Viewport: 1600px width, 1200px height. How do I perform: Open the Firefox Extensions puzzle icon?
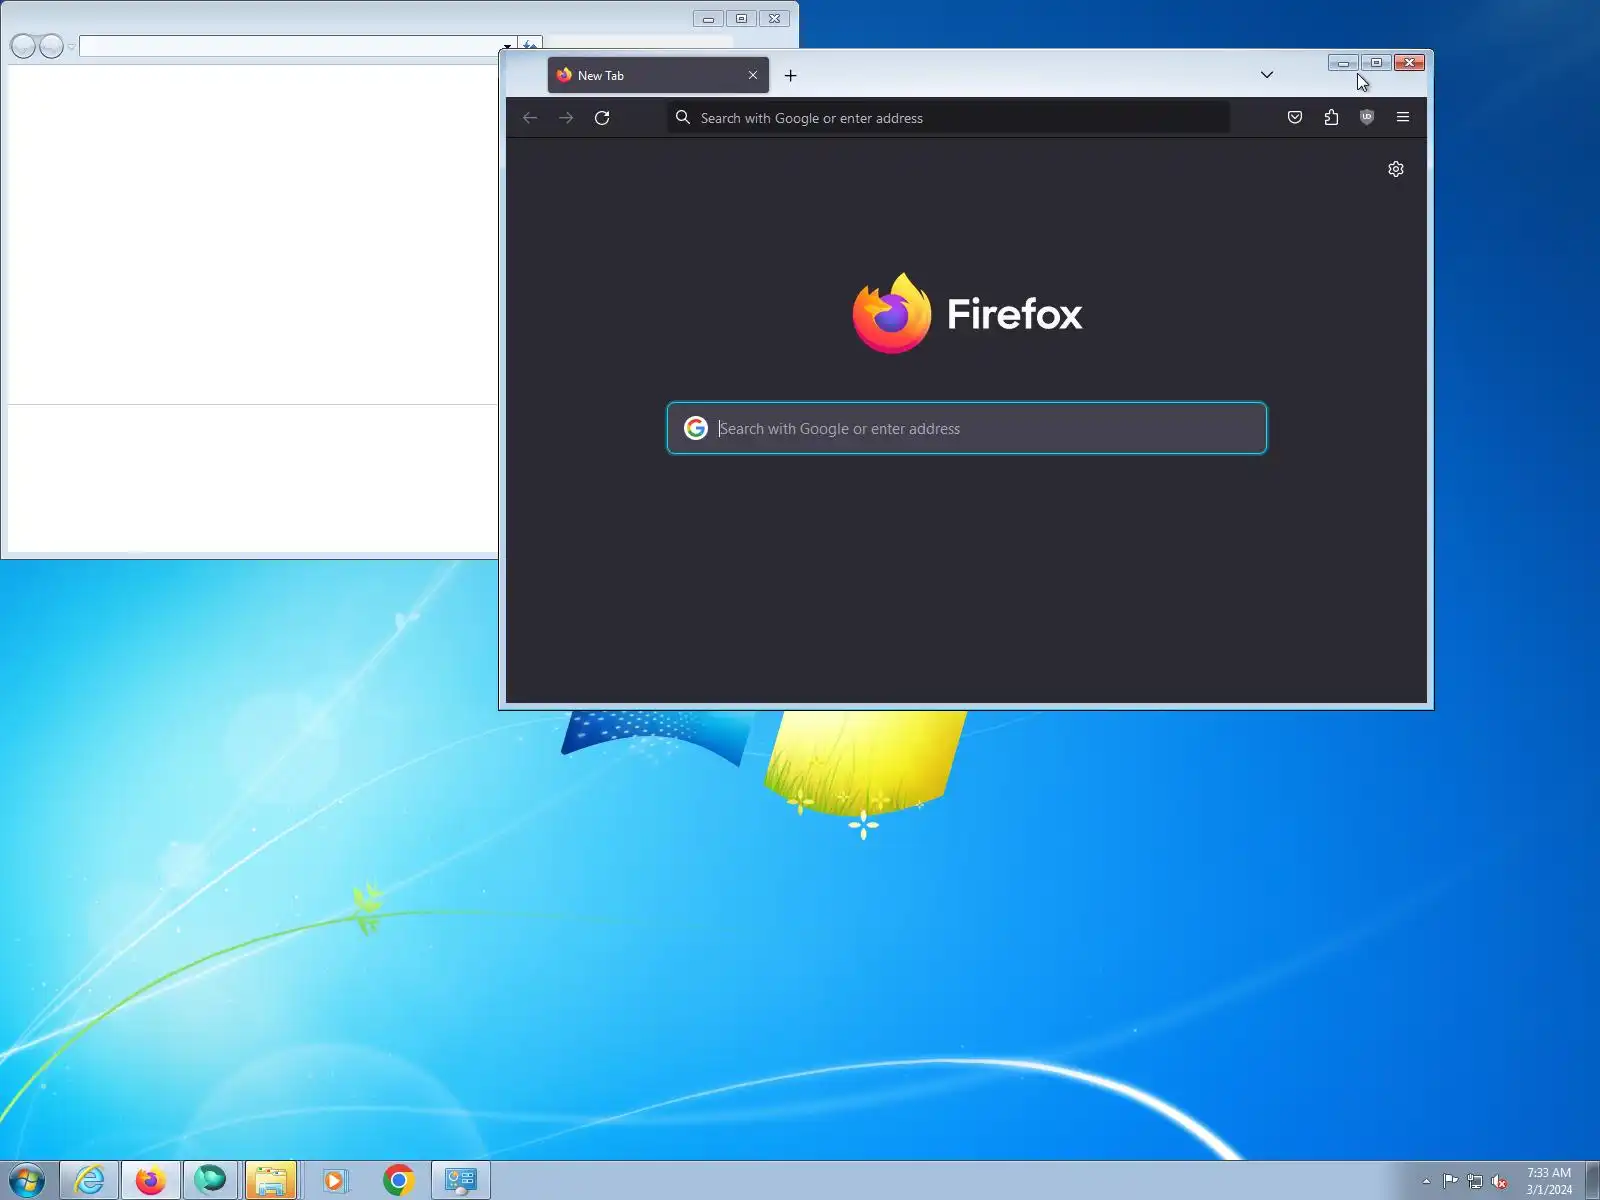[x=1331, y=117]
